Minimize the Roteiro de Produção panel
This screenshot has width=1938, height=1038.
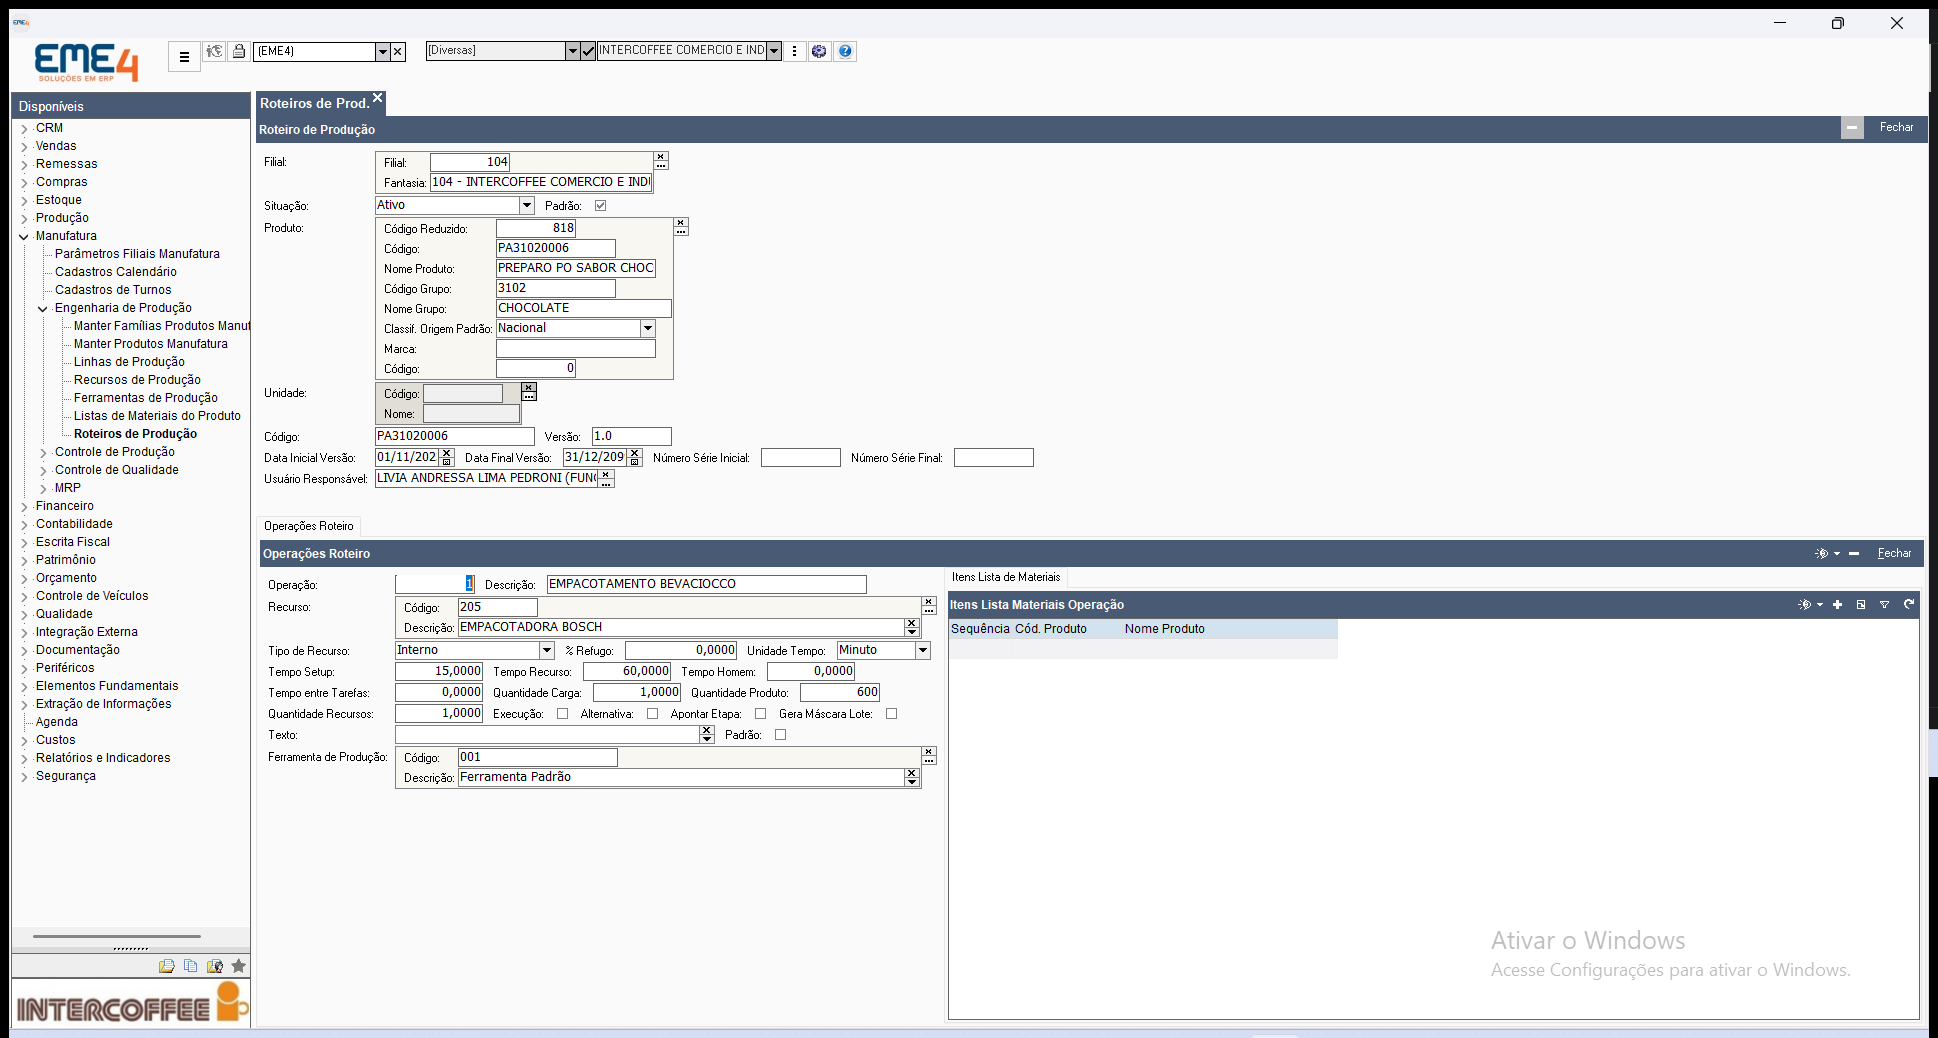(1852, 128)
